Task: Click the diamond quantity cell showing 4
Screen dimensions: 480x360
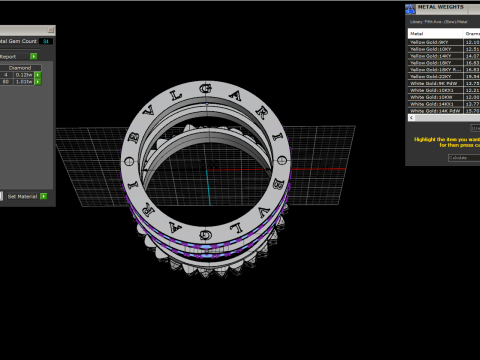Action: tap(6, 75)
